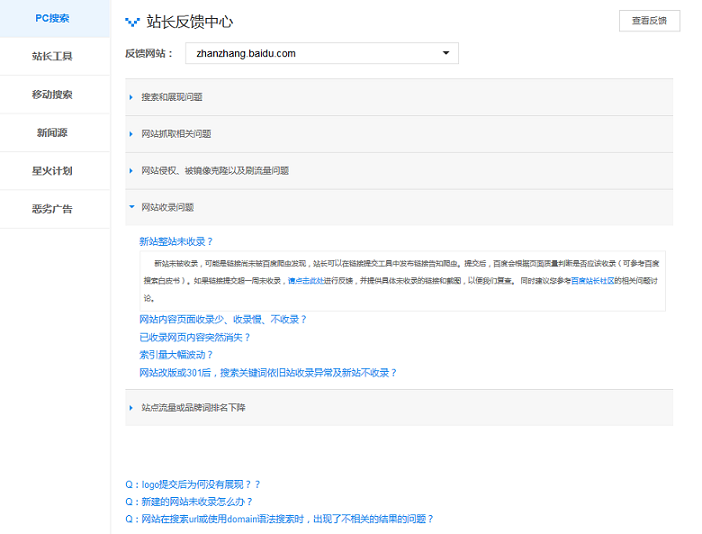Click the 索引量大幅波动？ link
Image resolution: width=702 pixels, height=534 pixels.
(176, 355)
